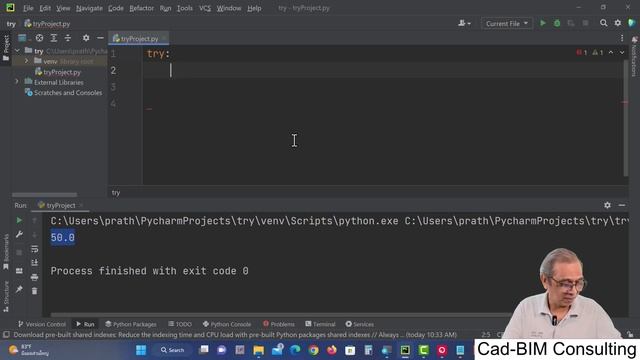This screenshot has height=360, width=640.
Task: Open the Refactor menu
Action: coord(141,8)
